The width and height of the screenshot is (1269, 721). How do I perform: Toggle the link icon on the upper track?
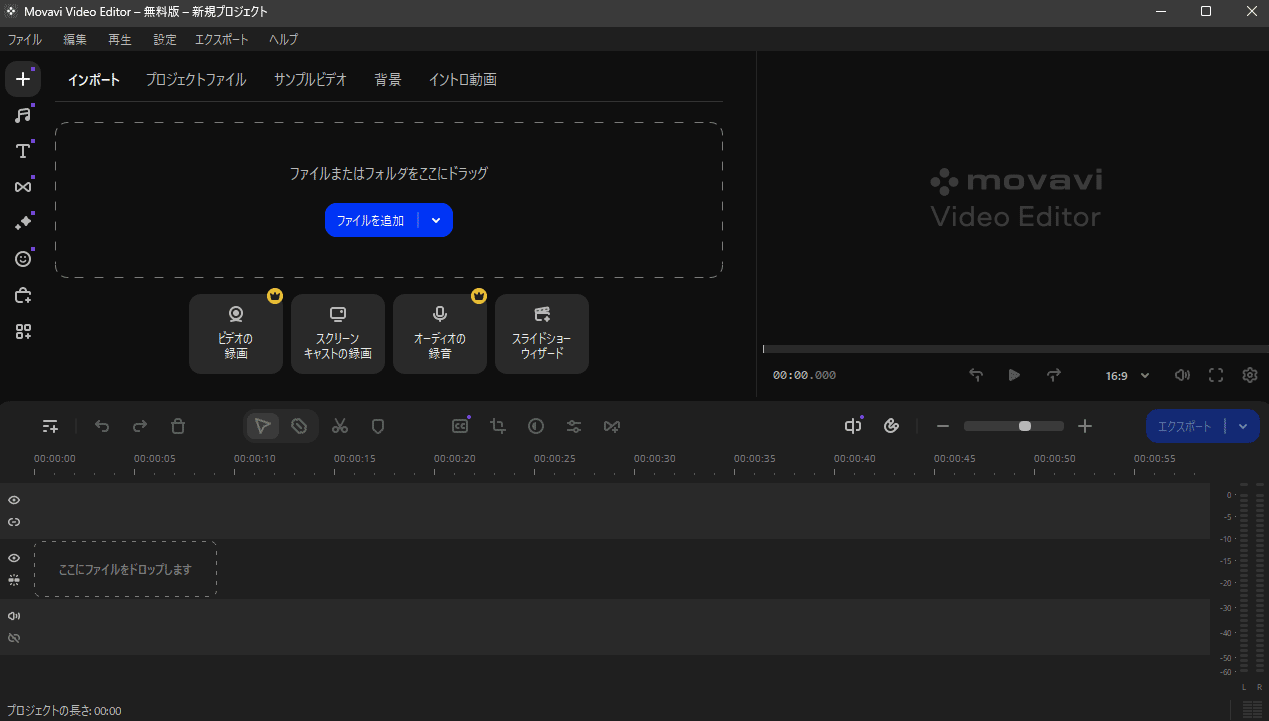click(14, 521)
